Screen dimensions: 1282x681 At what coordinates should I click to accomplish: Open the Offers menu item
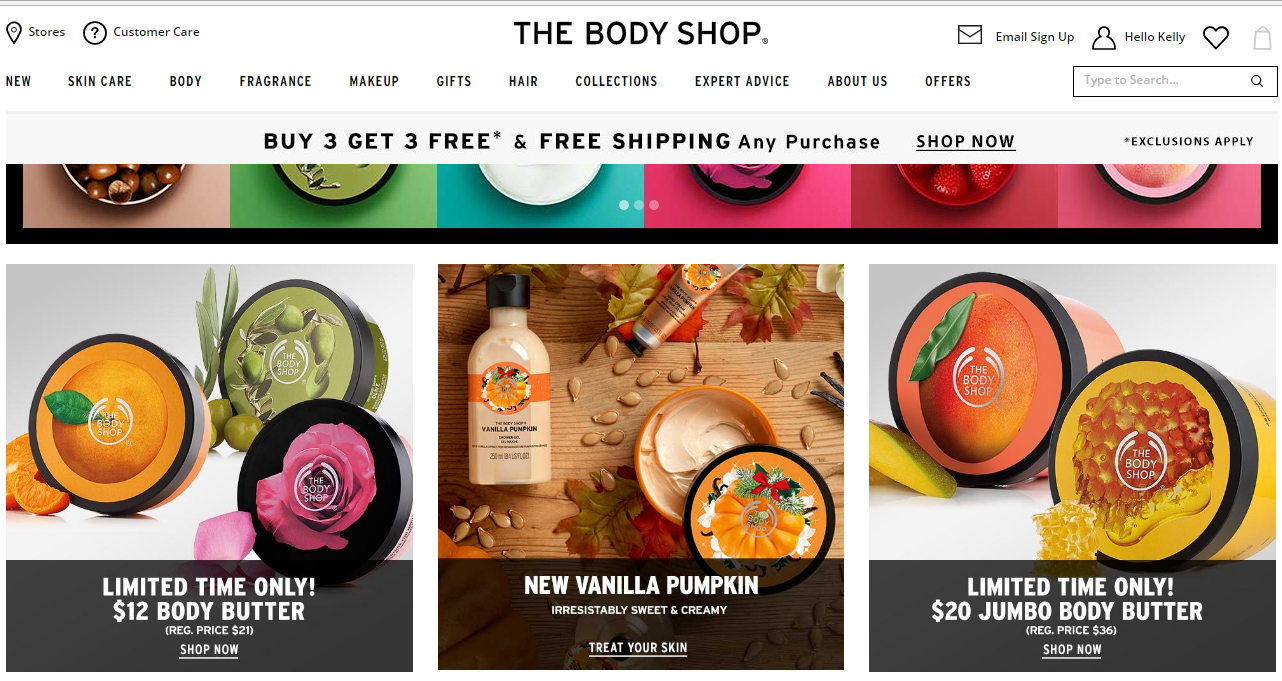click(x=948, y=81)
